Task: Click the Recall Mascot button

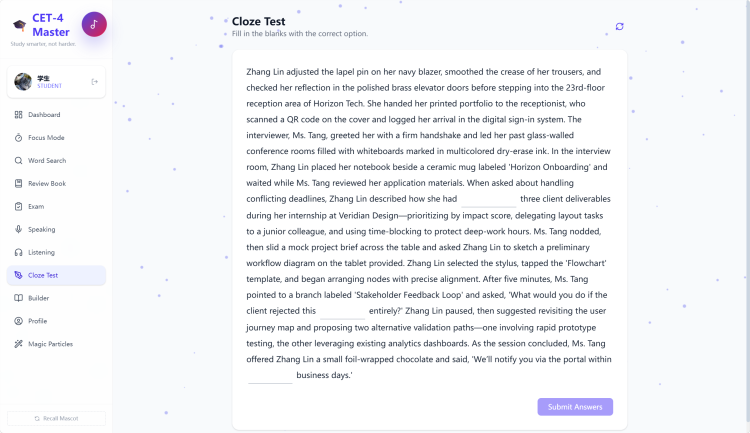Action: click(56, 418)
